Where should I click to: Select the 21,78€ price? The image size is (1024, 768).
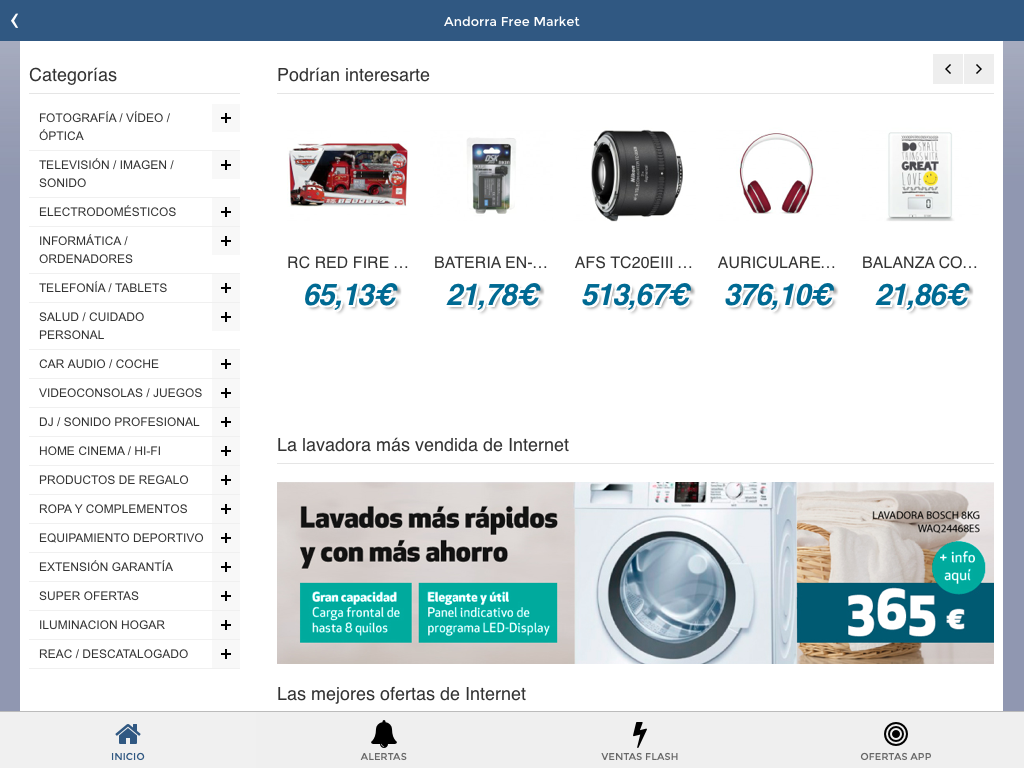[x=494, y=295]
